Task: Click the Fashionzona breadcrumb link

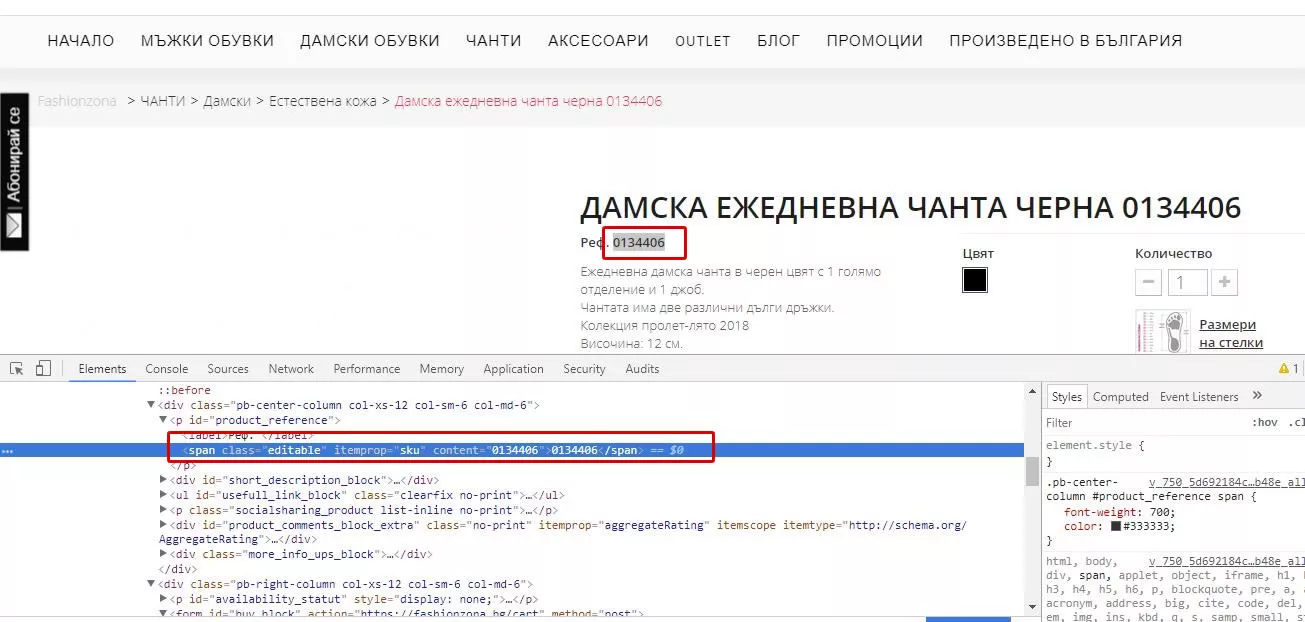Action: (x=77, y=101)
